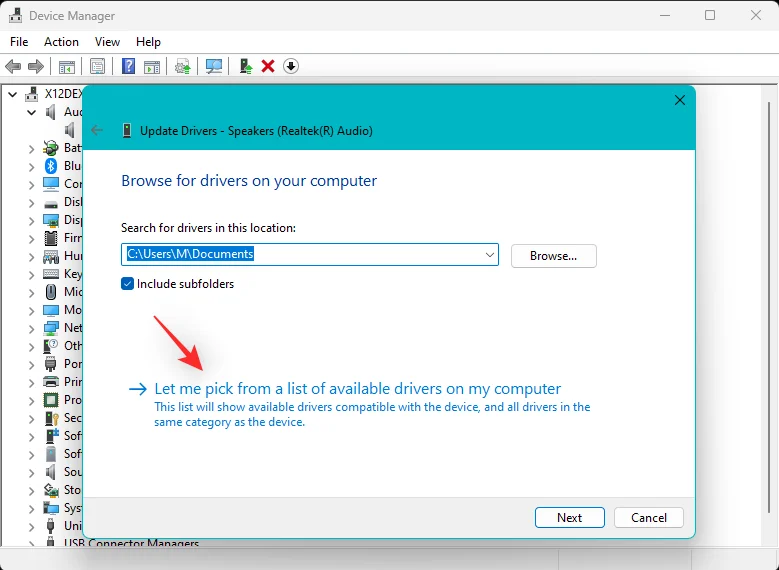Close the Update Drivers dialog with X
779x570 pixels.
pos(680,100)
